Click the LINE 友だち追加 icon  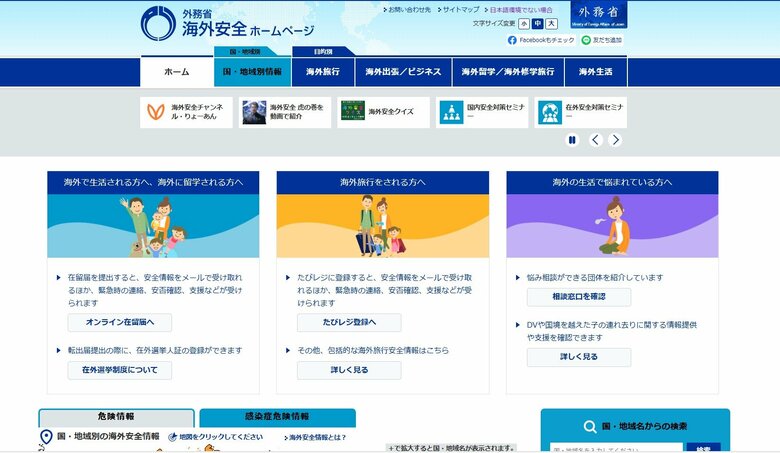pos(586,40)
